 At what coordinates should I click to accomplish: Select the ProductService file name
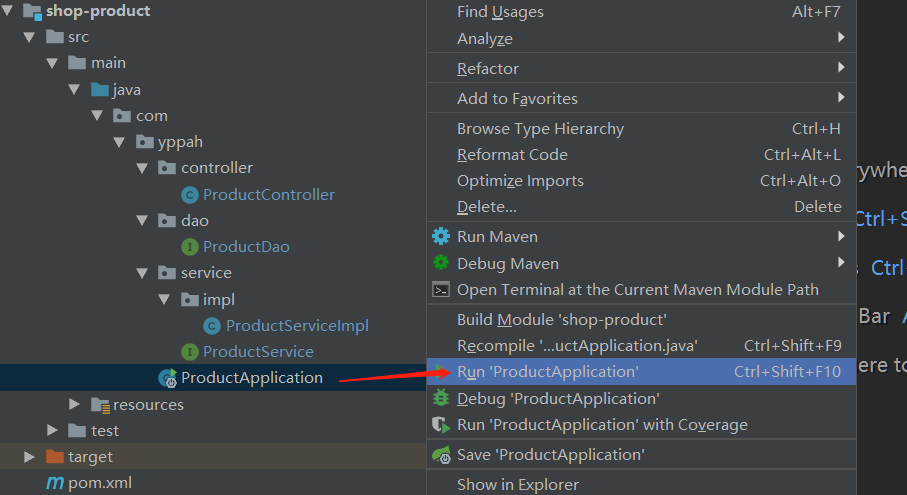pyautogui.click(x=259, y=352)
